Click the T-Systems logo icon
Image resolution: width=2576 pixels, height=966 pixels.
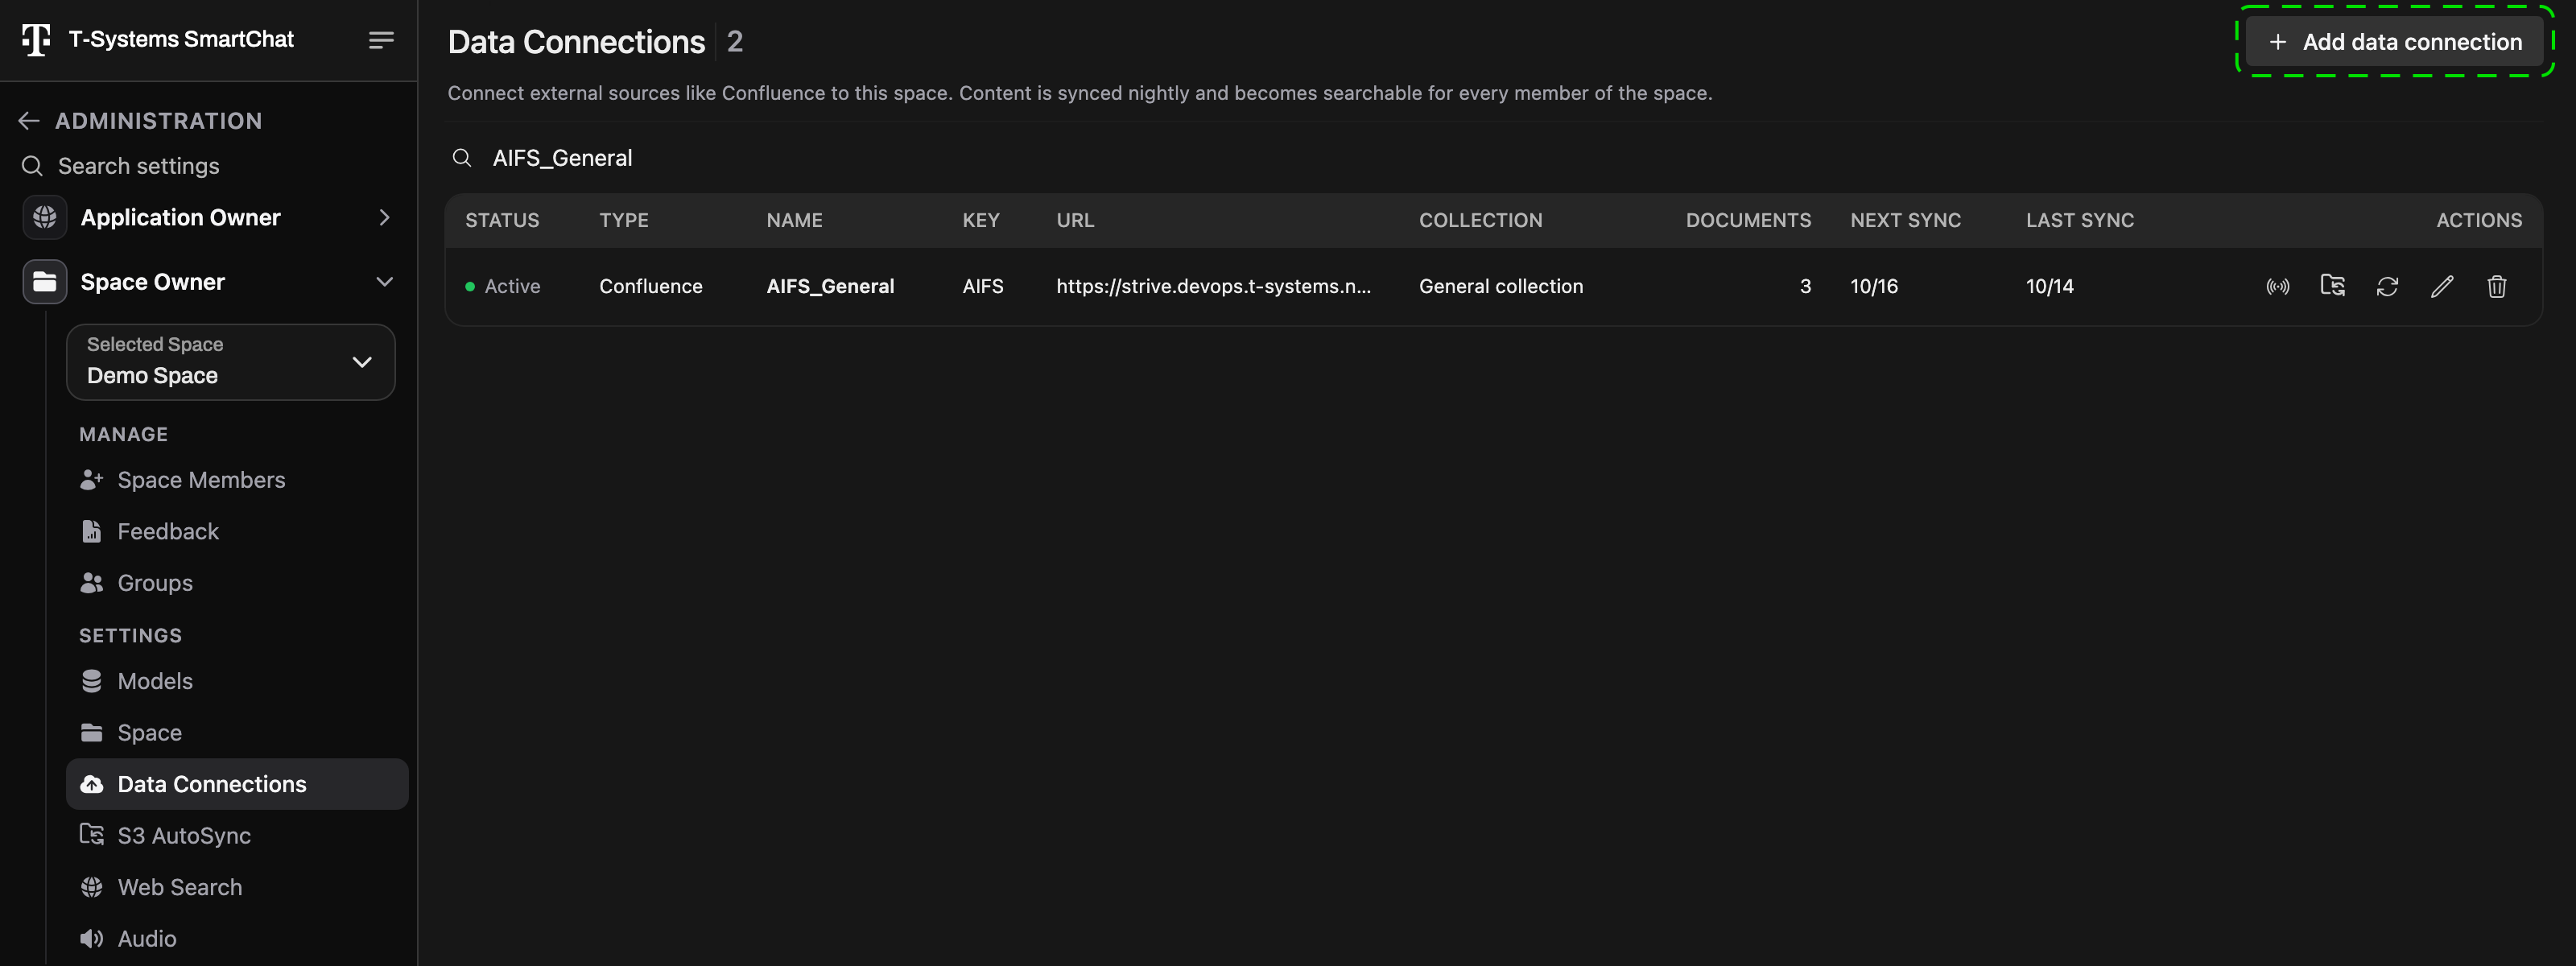point(36,40)
